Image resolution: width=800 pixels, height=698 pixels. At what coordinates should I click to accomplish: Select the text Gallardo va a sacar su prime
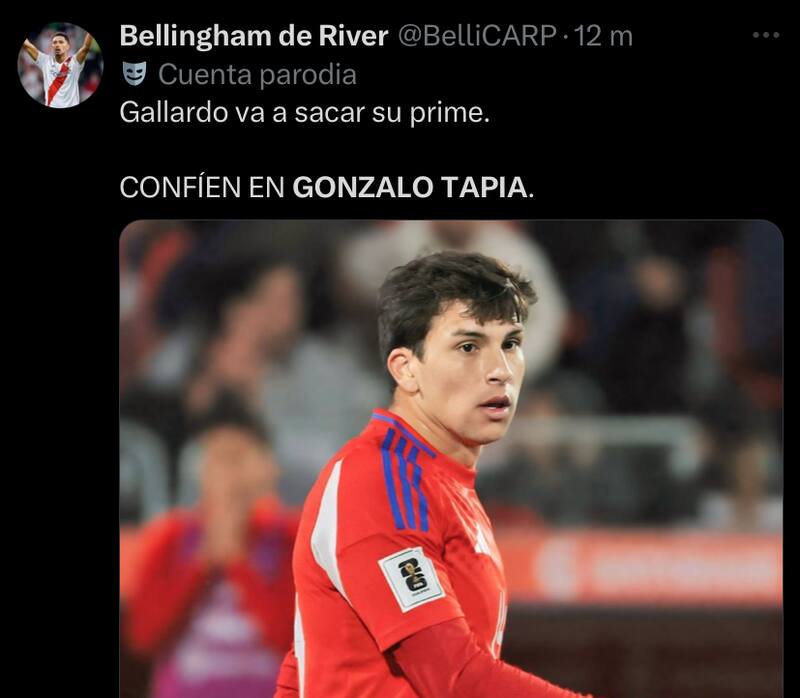305,113
